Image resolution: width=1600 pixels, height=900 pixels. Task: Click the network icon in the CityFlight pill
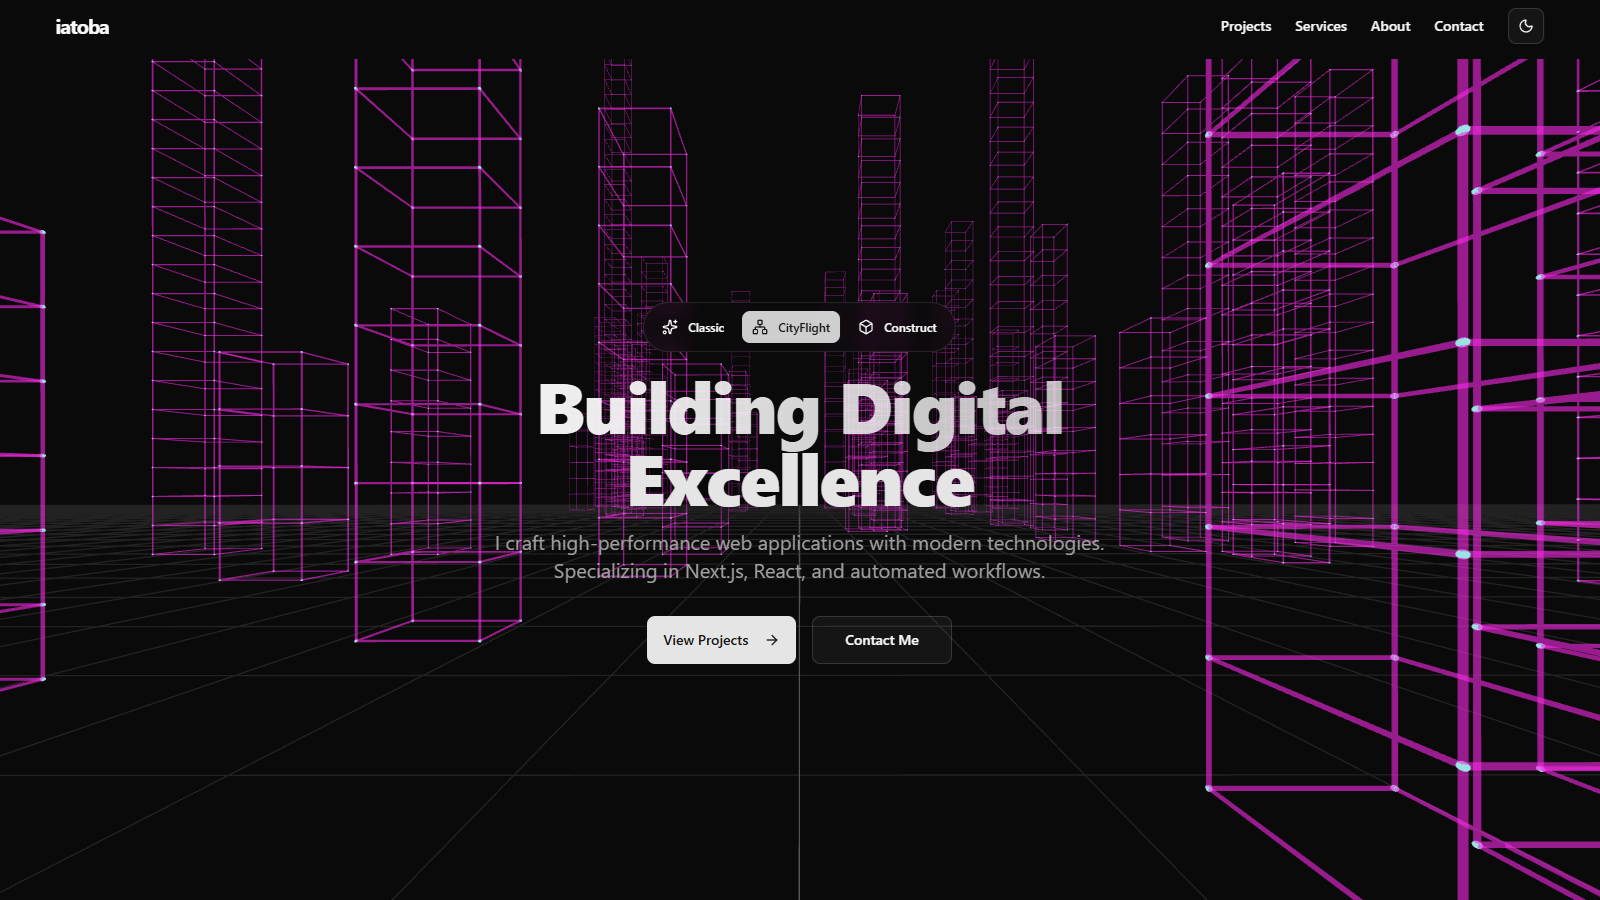759,327
